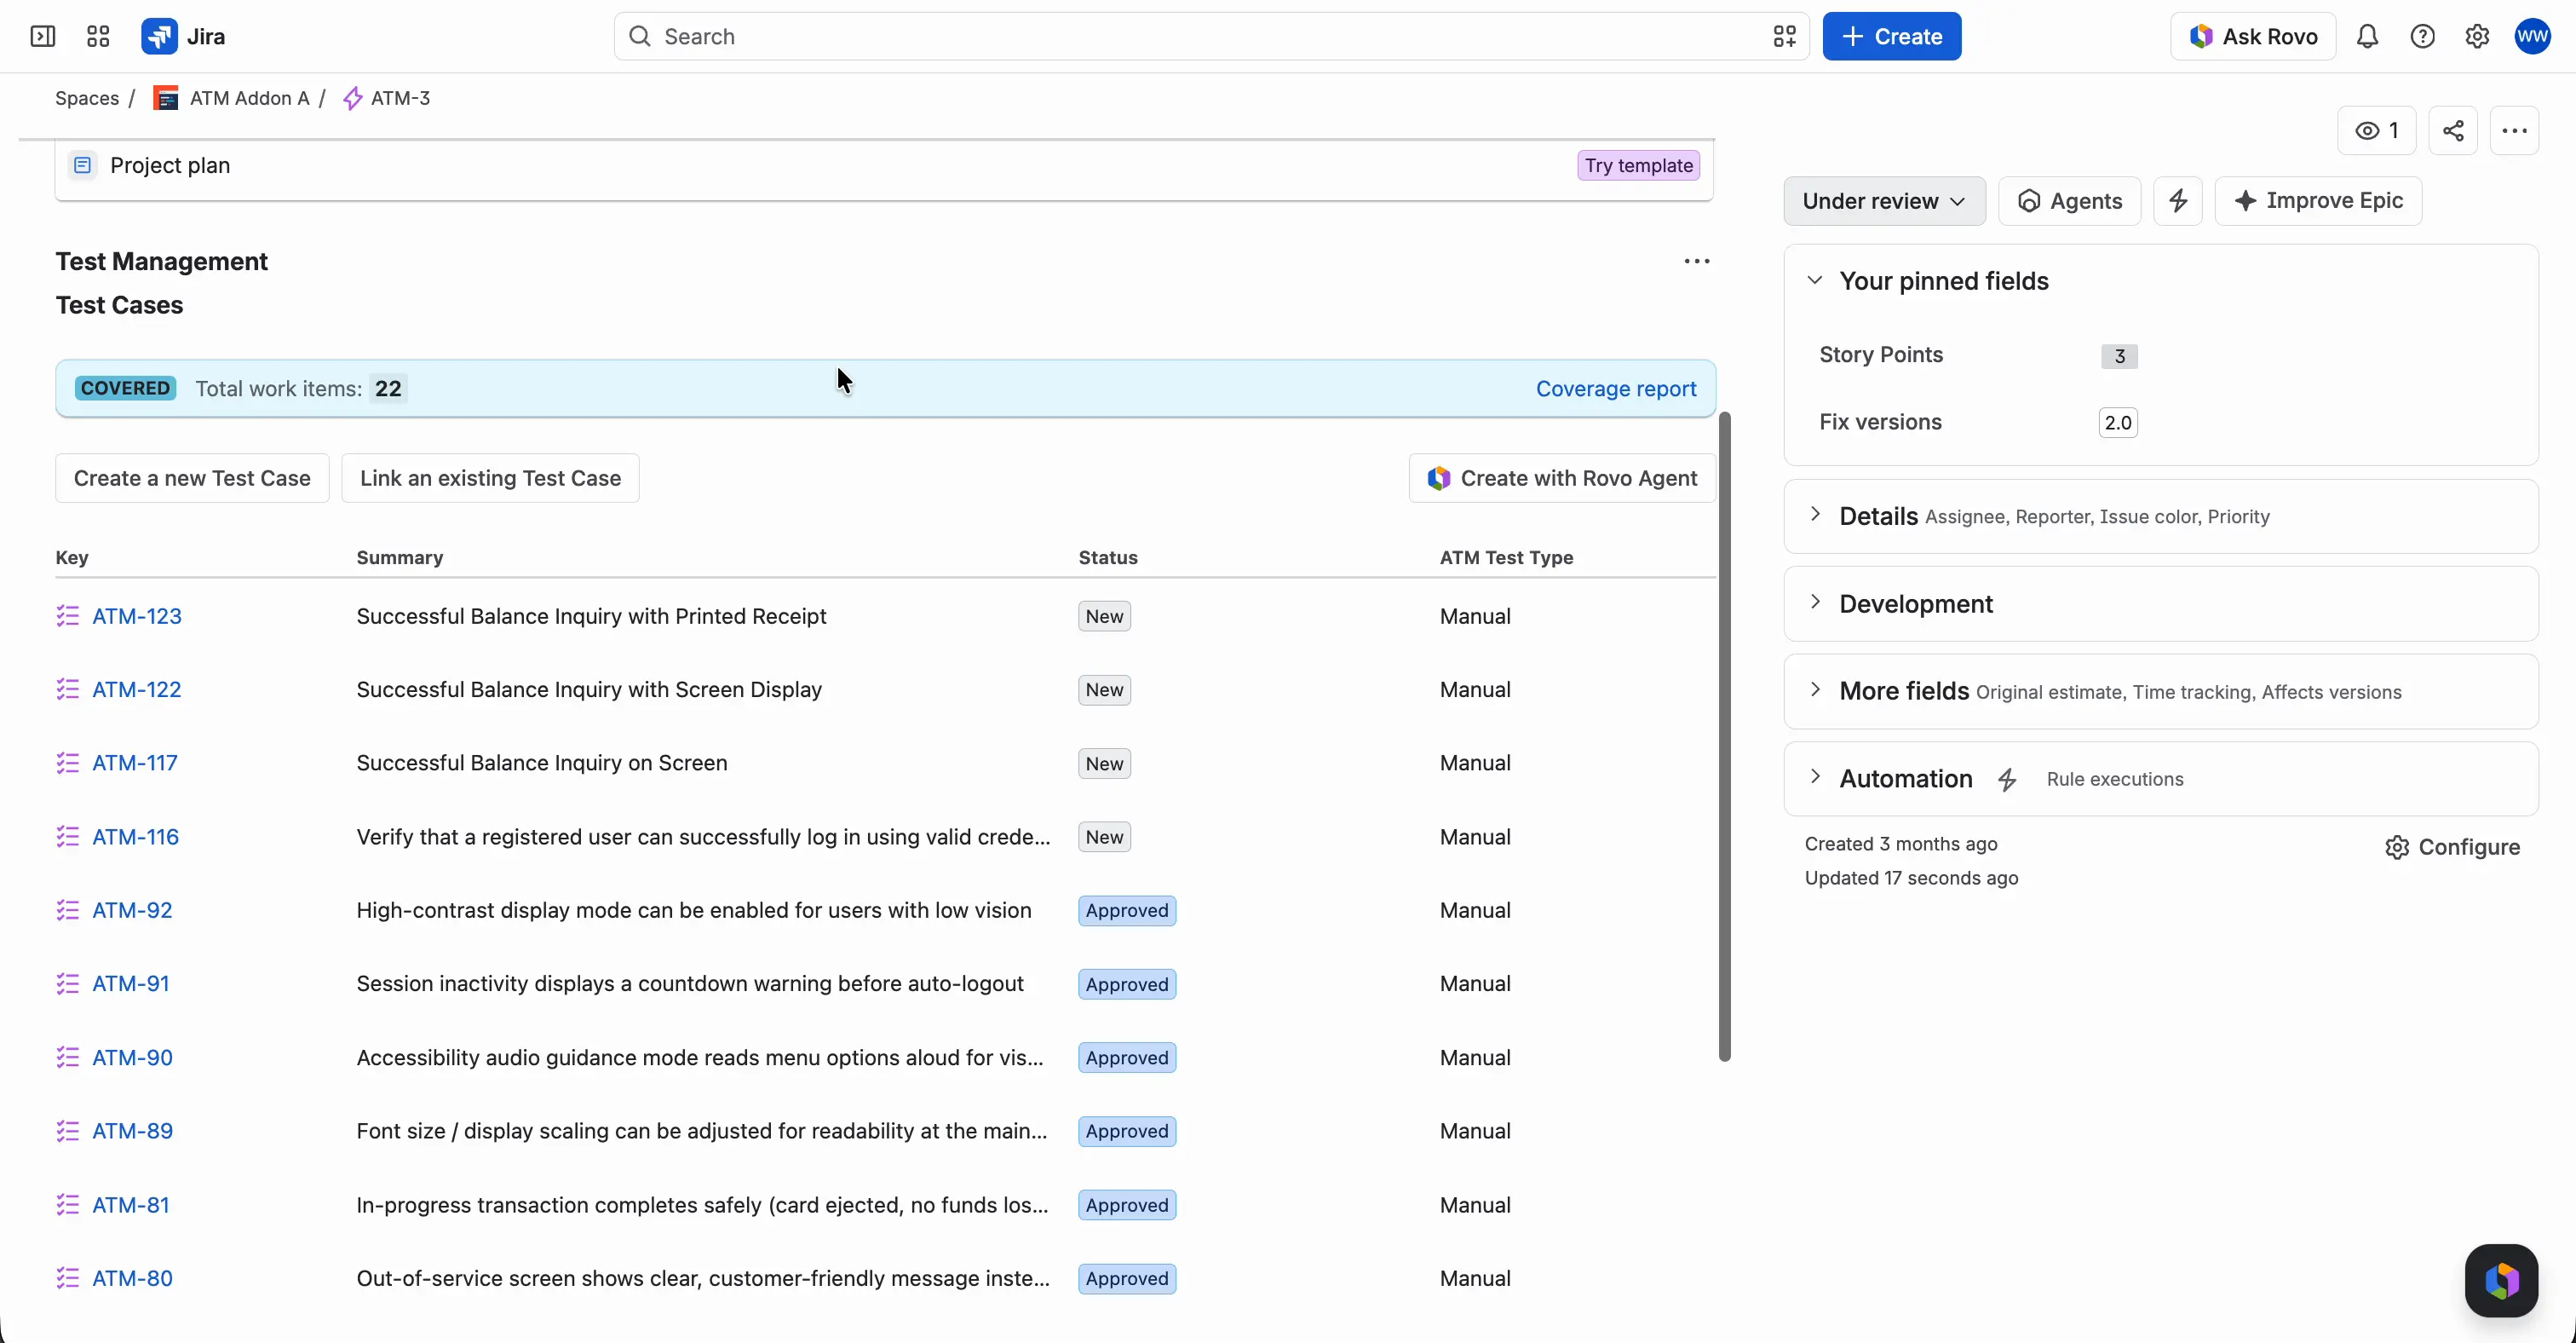
Task: Click the Status column header
Action: point(1108,558)
